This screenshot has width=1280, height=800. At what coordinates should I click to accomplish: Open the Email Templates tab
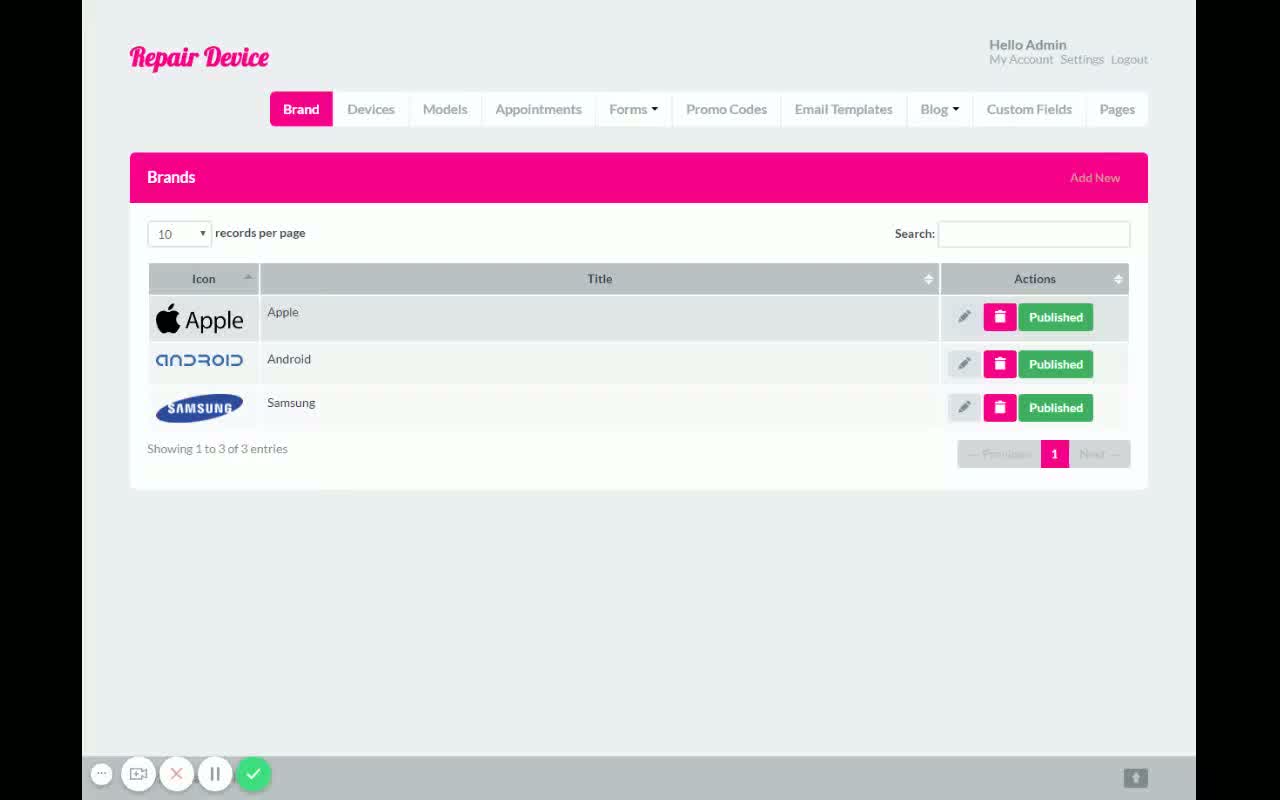pyautogui.click(x=843, y=109)
